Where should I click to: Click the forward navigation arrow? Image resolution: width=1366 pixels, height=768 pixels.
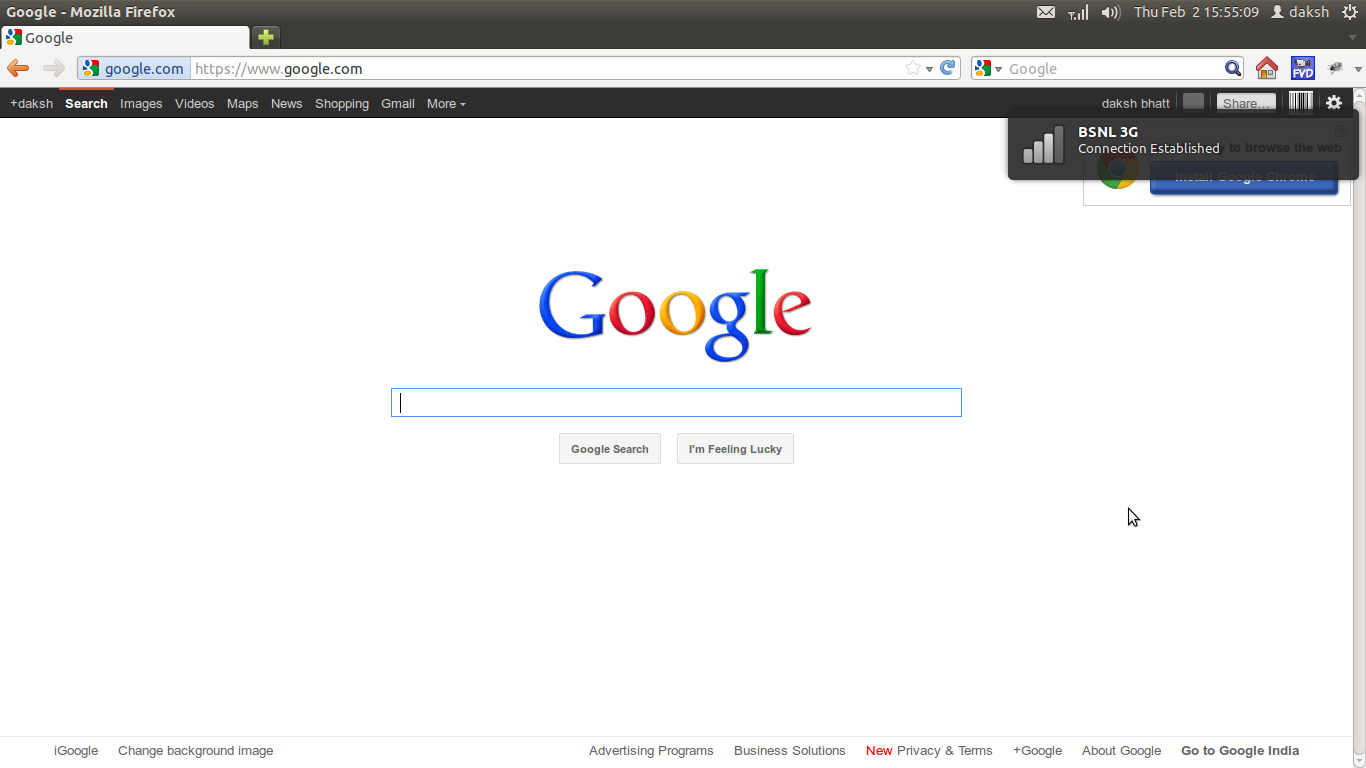53,68
